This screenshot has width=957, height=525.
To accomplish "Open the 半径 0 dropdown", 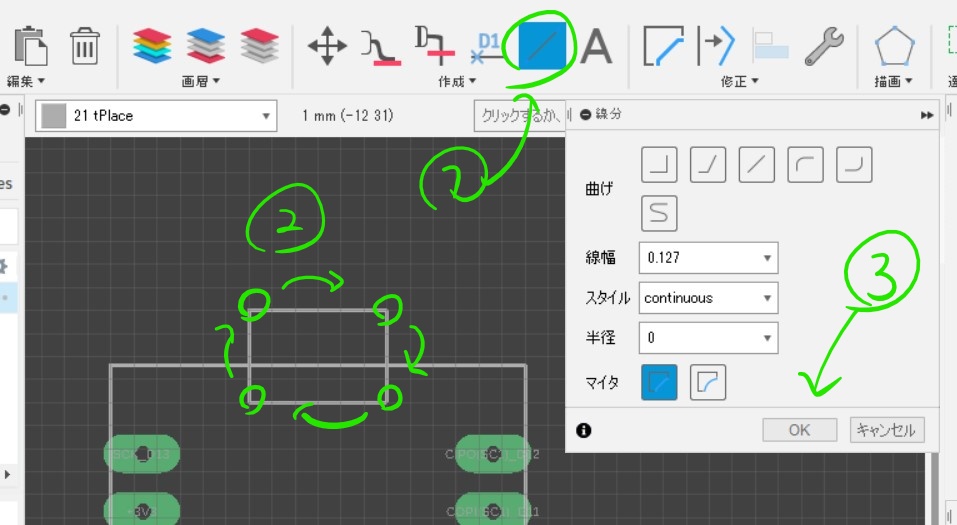I will (709, 338).
